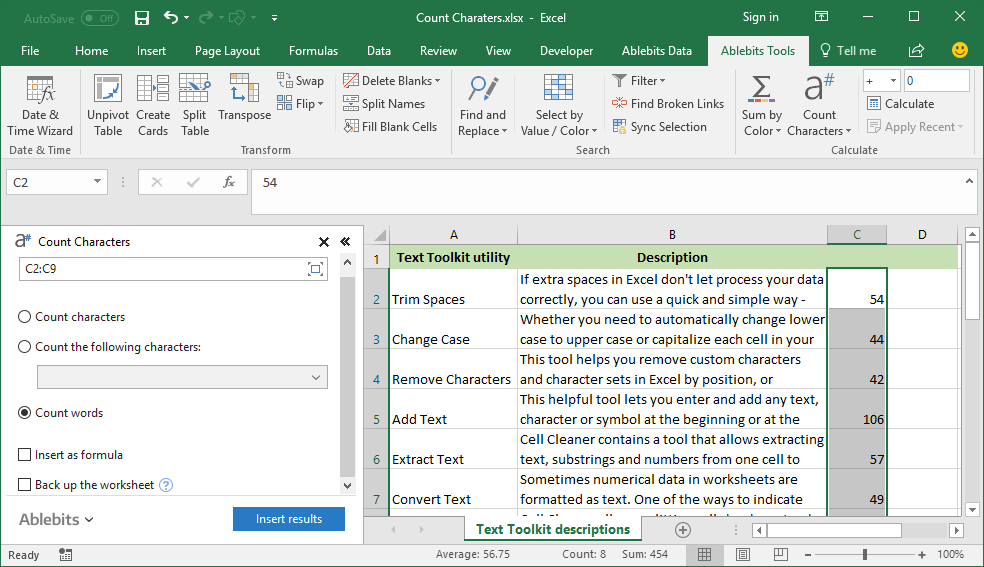Open the Create Cards tool
Screen dimensions: 984x567
point(153,105)
